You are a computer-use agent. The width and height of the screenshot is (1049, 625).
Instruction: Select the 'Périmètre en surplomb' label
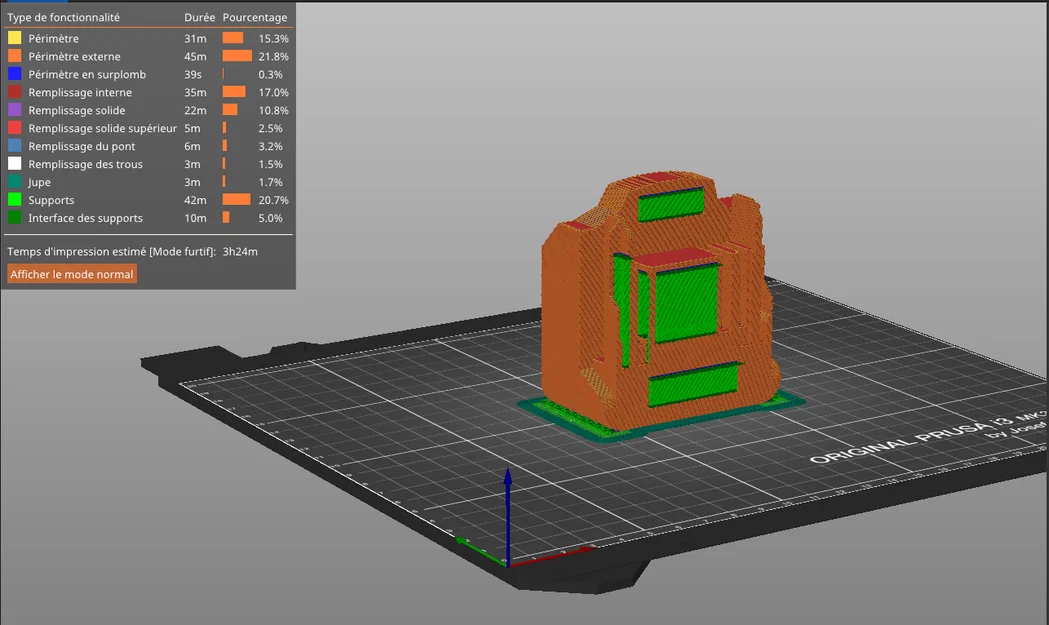click(87, 75)
